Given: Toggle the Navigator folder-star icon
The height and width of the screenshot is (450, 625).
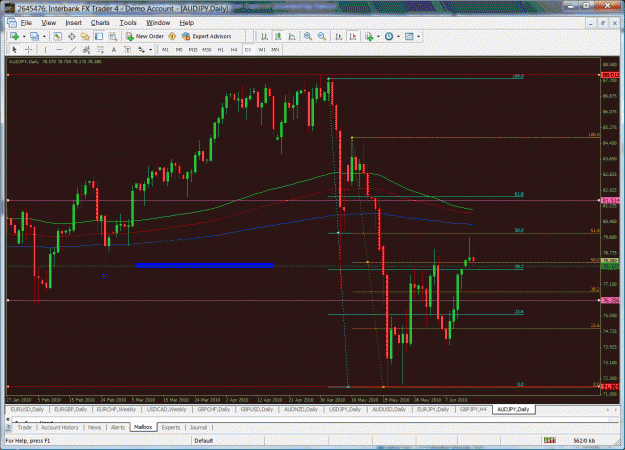Looking at the screenshot, I should click(85, 36).
